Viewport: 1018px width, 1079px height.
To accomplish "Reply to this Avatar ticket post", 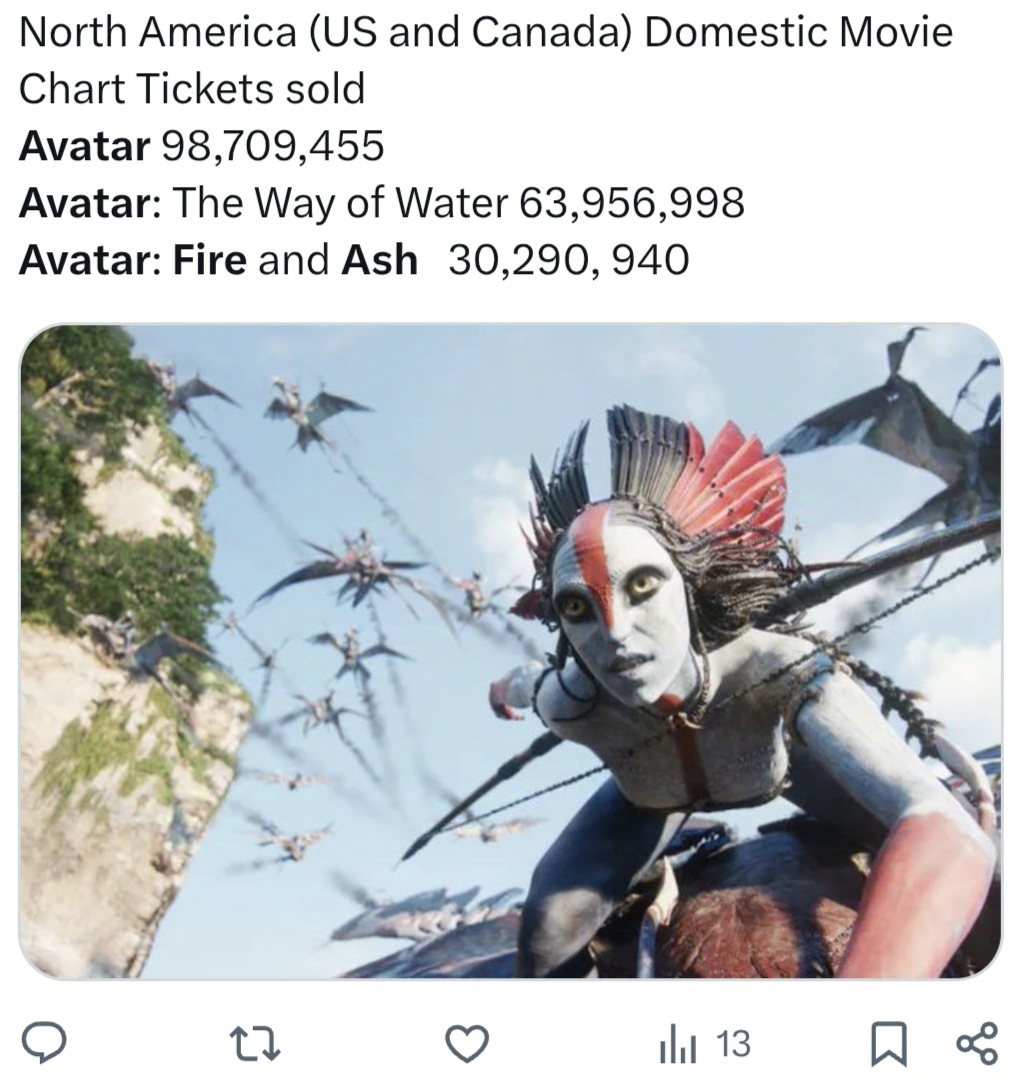I will pyautogui.click(x=46, y=1044).
